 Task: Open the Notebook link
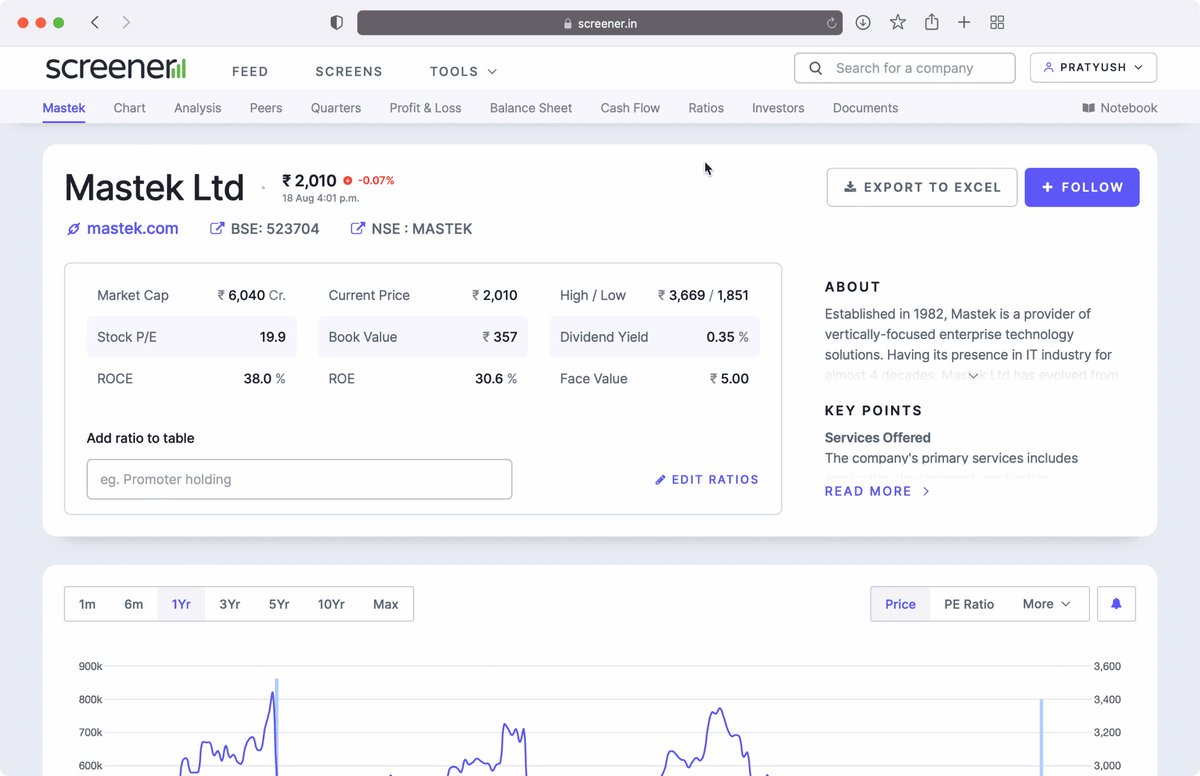point(1120,108)
